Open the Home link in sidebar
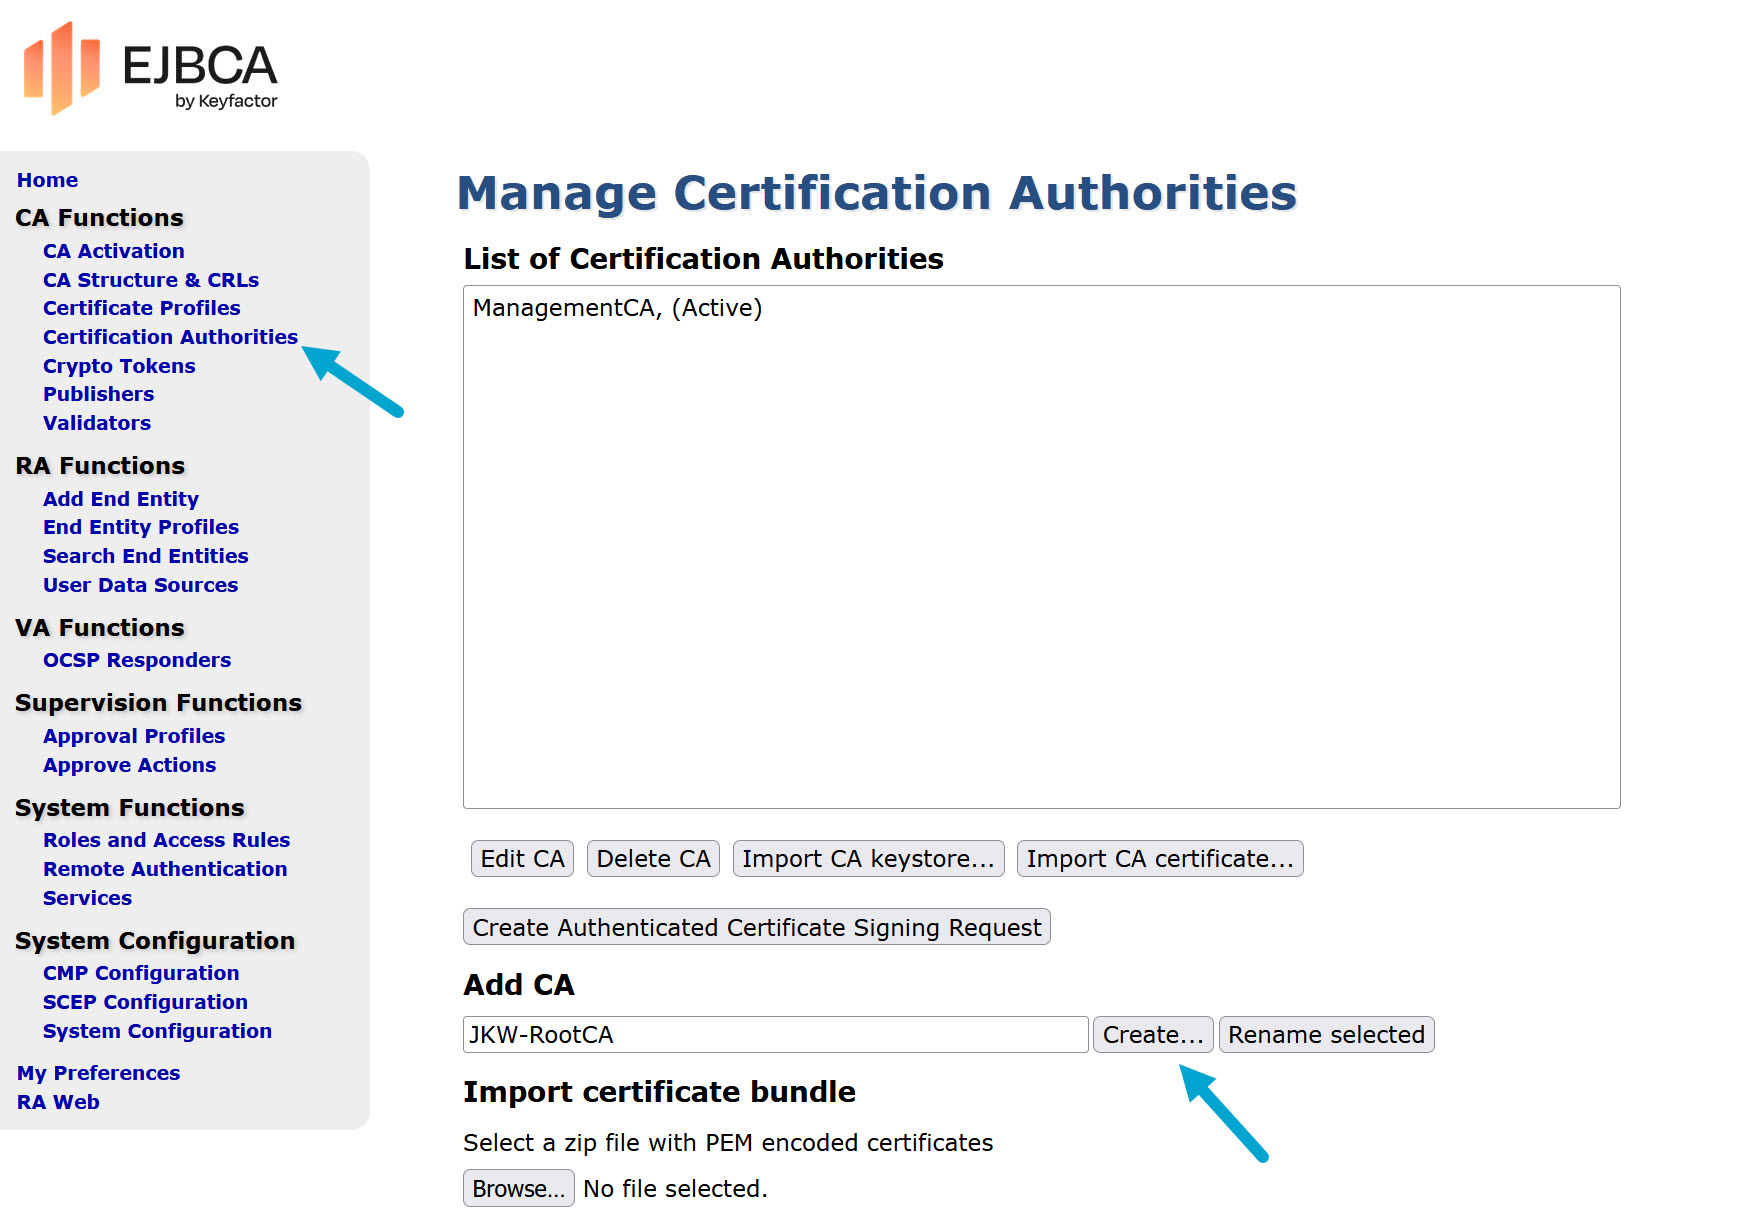This screenshot has width=1748, height=1223. coord(47,180)
